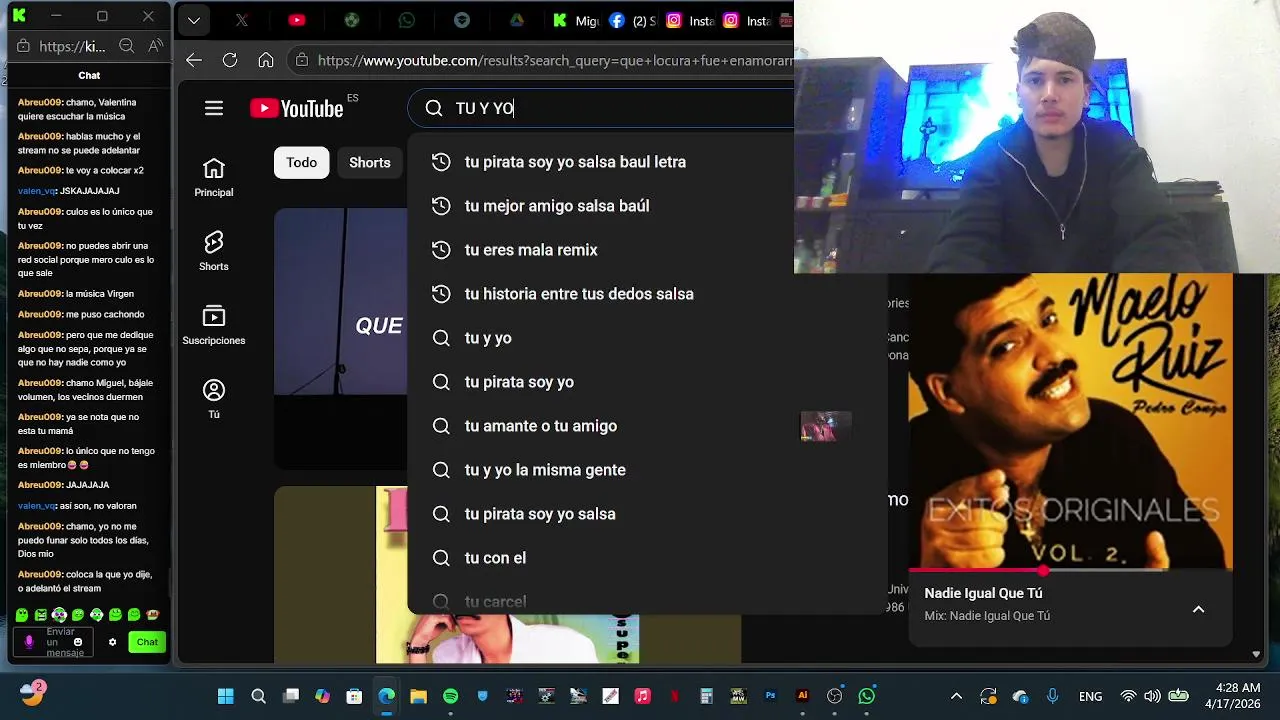Click the 'Enviar un mensaje' chat field
Image resolution: width=1280 pixels, height=720 pixels.
coord(53,642)
